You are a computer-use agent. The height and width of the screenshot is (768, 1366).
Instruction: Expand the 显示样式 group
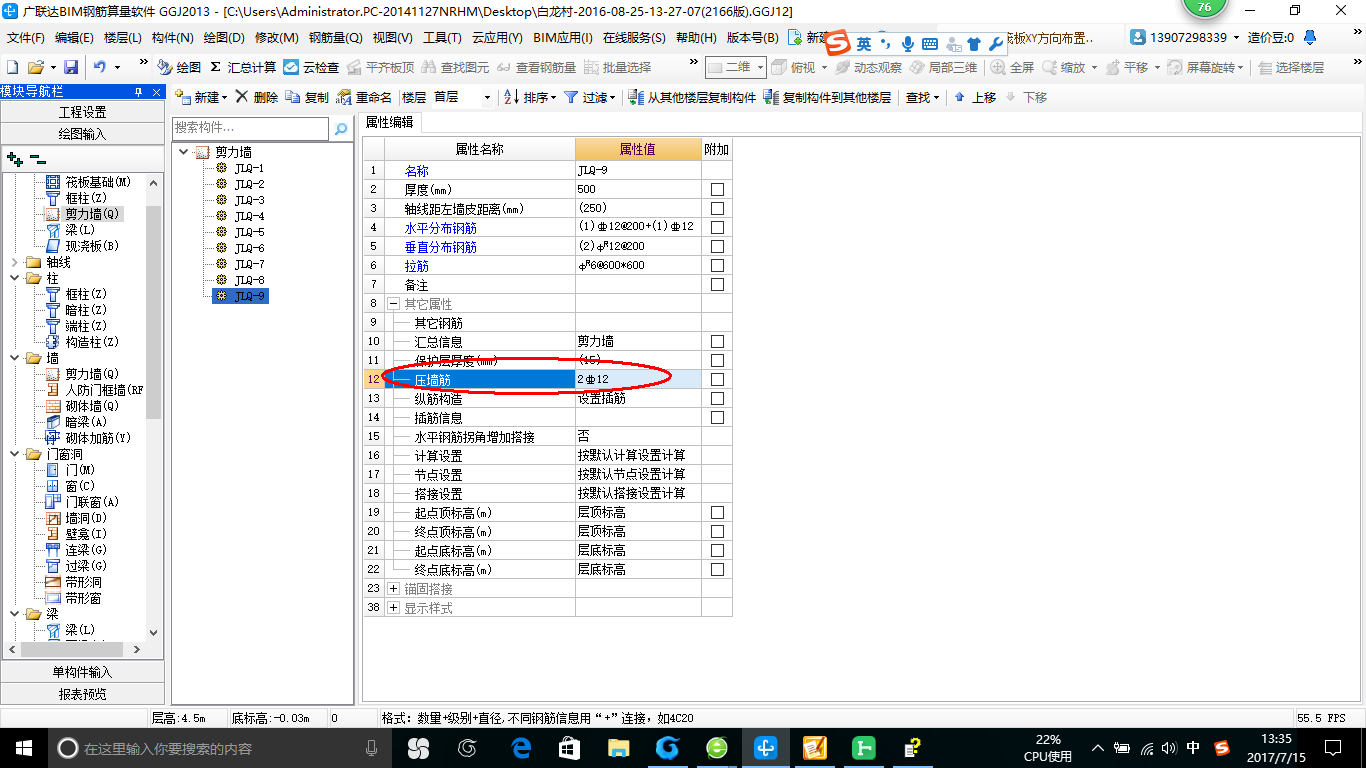(x=393, y=608)
